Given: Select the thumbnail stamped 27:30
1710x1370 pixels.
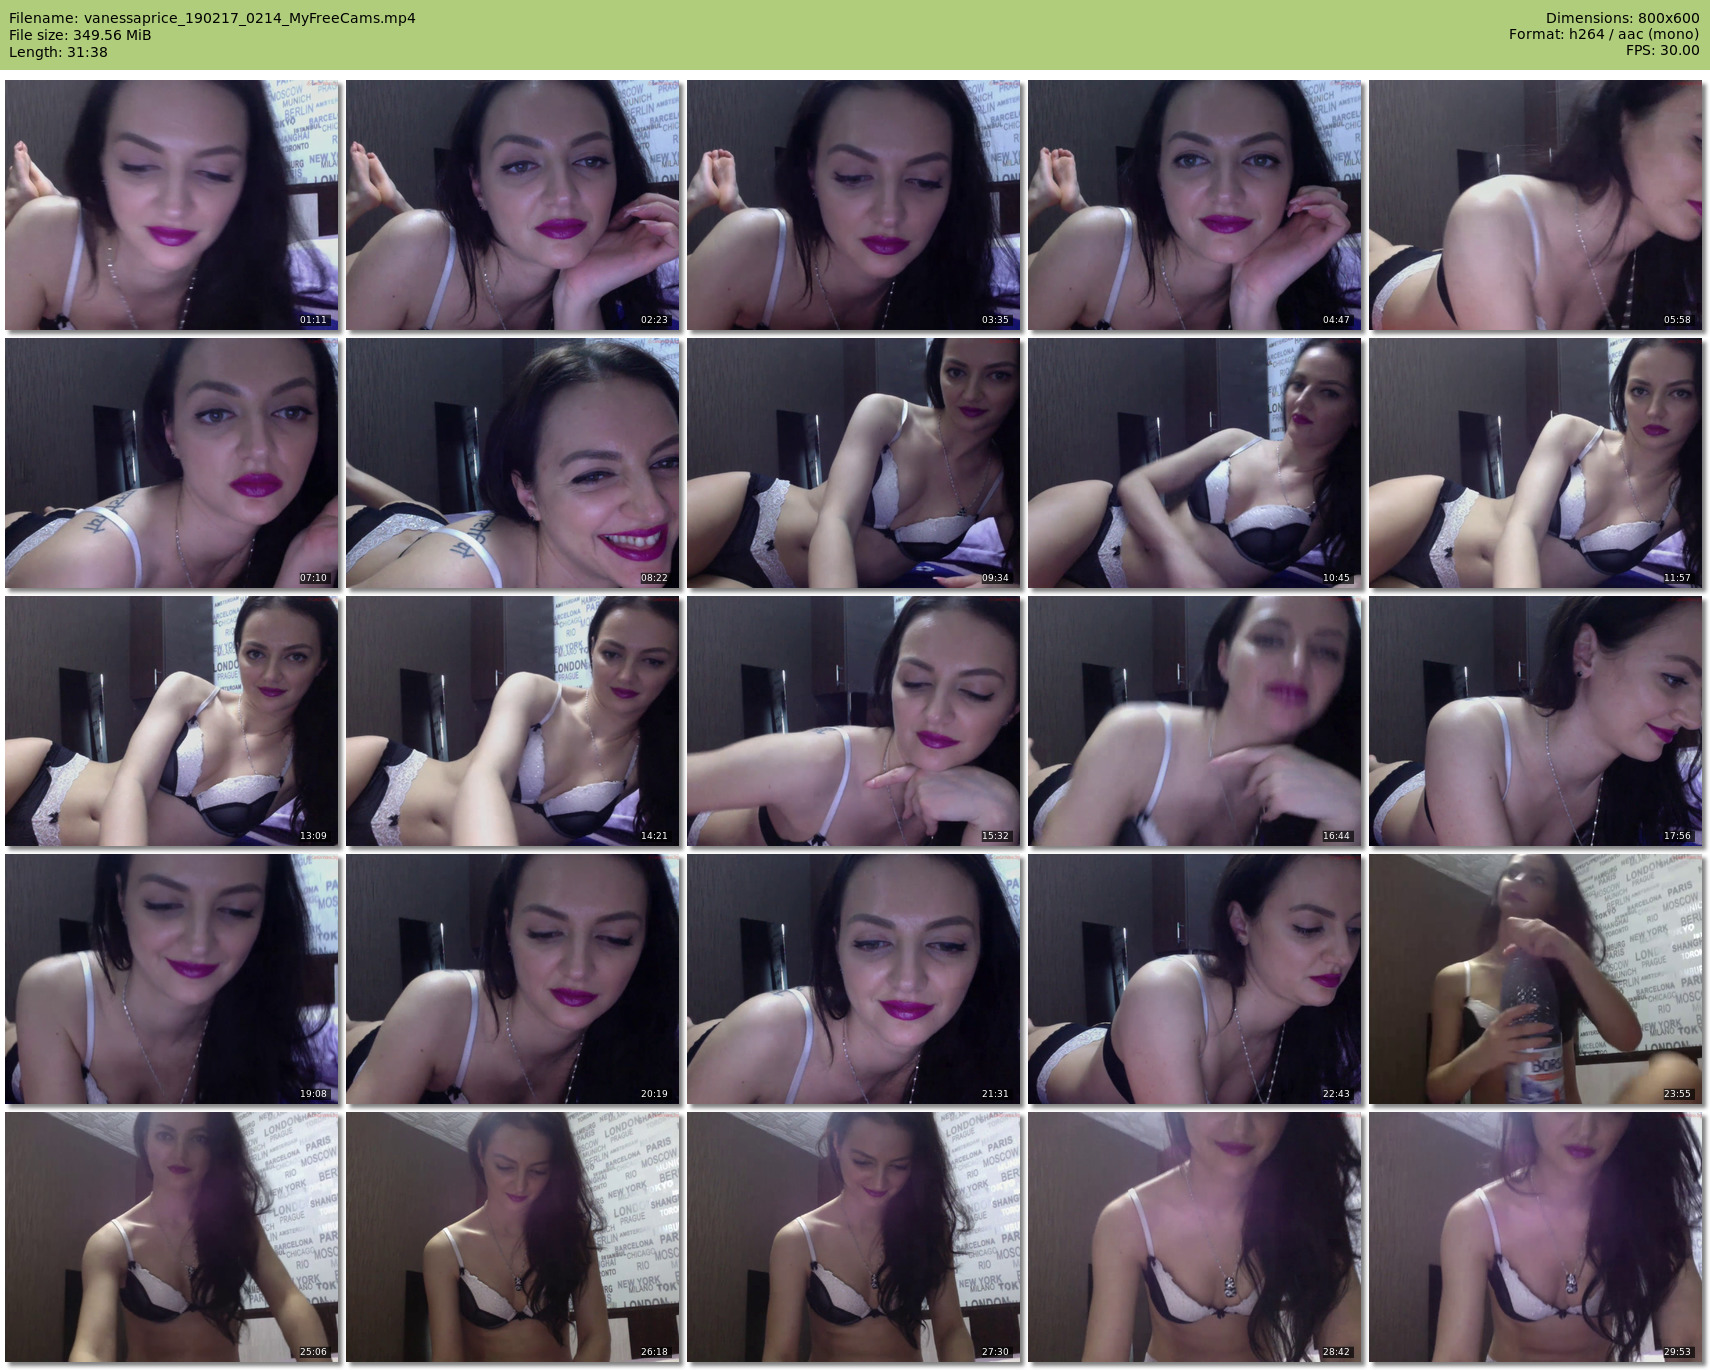Looking at the screenshot, I should [x=854, y=1237].
